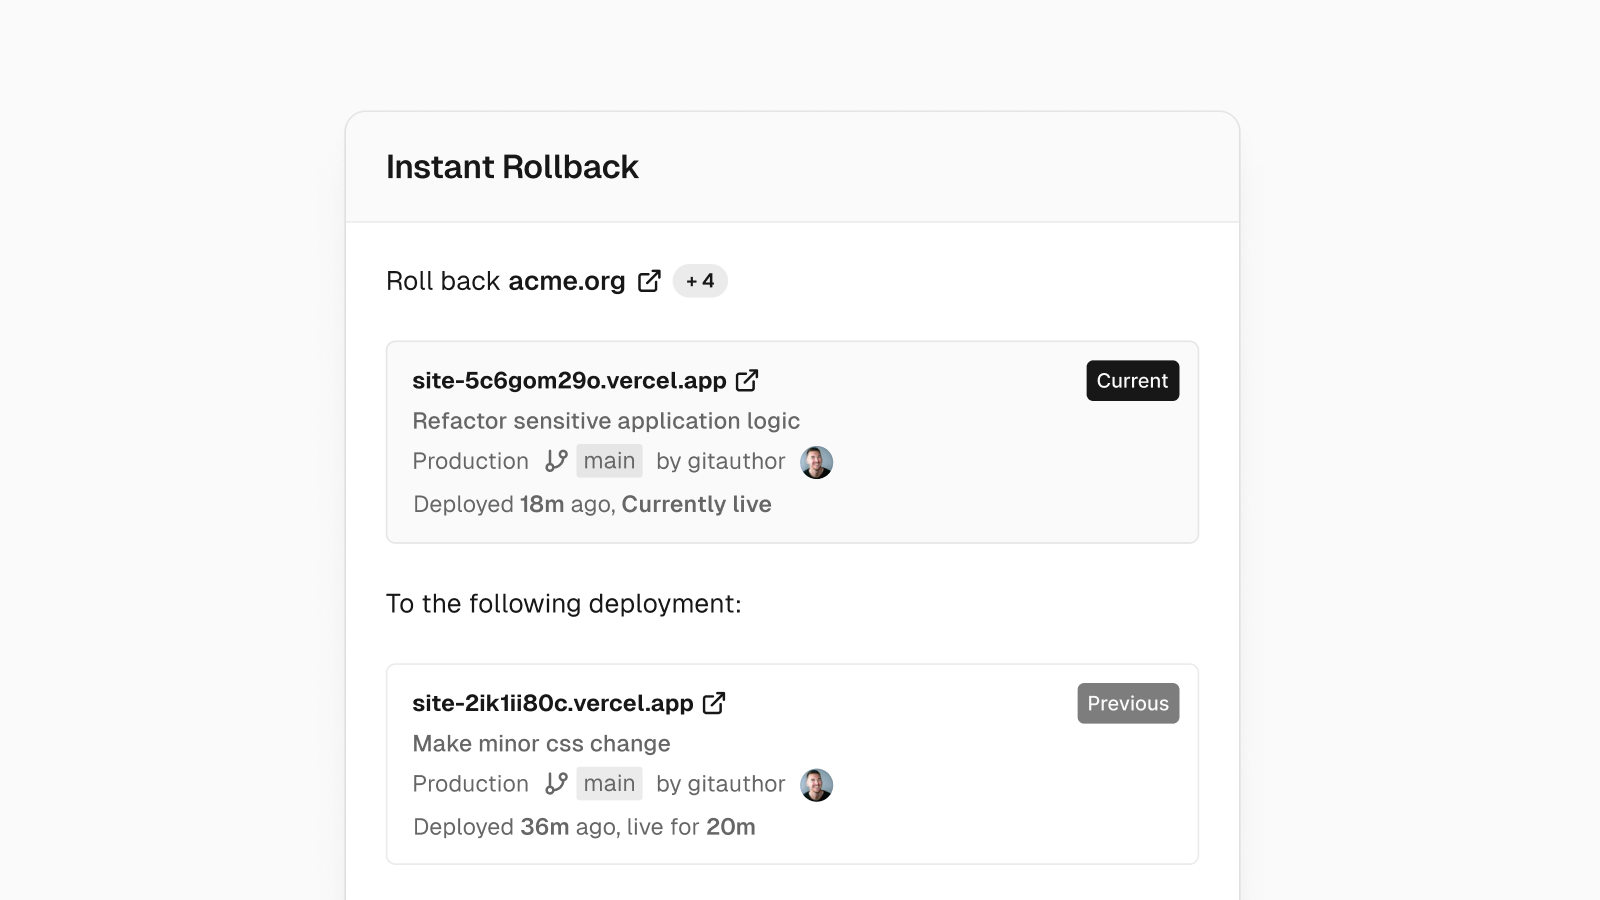Viewport: 1600px width, 900px height.
Task: Open gitauthor's avatar on the current deployment
Action: [x=816, y=462]
